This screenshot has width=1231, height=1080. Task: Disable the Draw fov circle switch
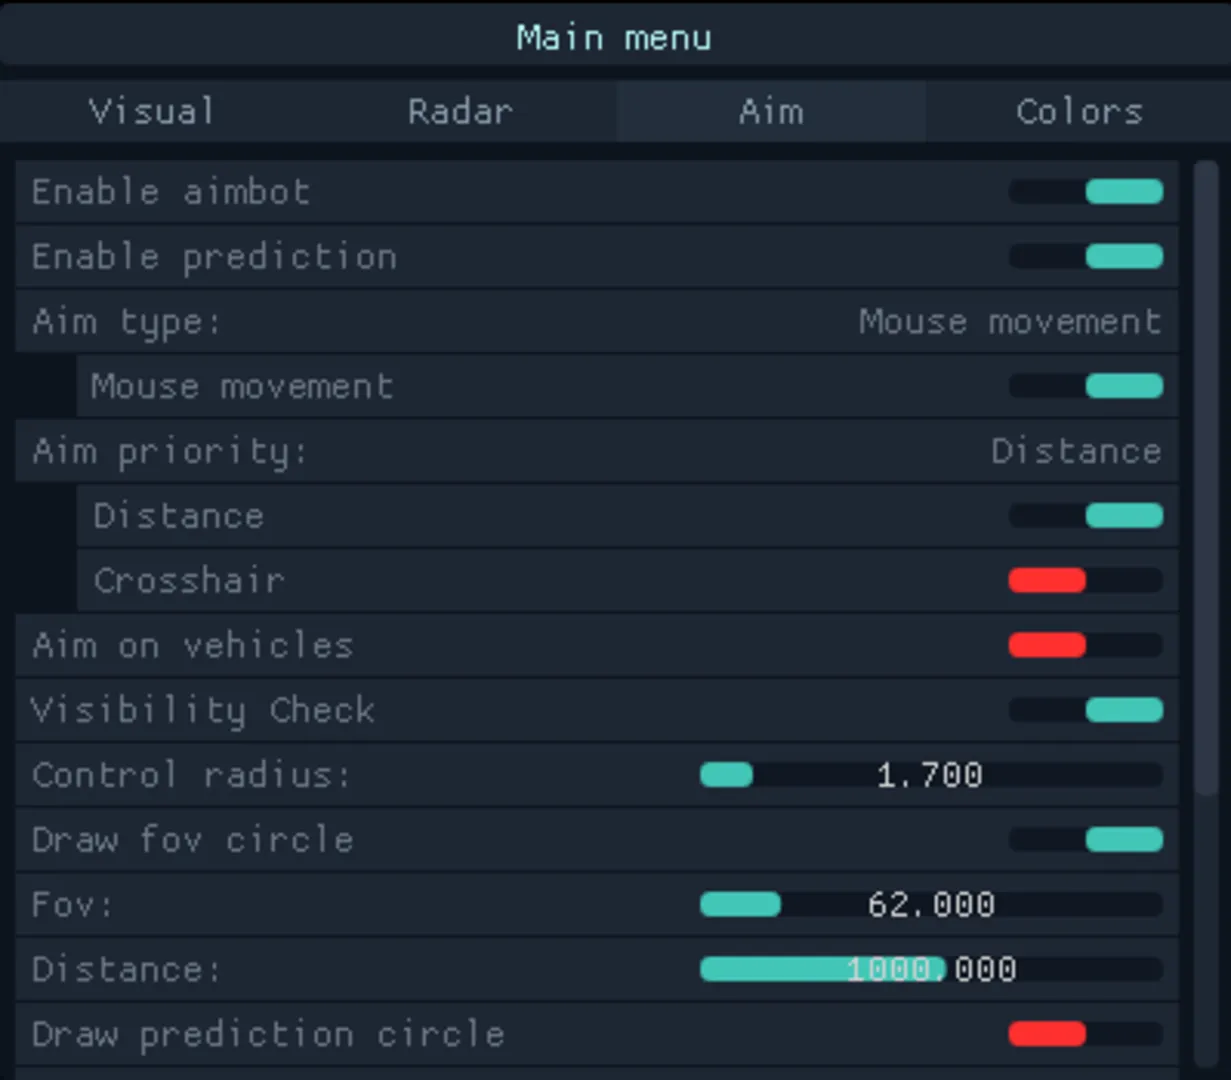coord(1086,839)
